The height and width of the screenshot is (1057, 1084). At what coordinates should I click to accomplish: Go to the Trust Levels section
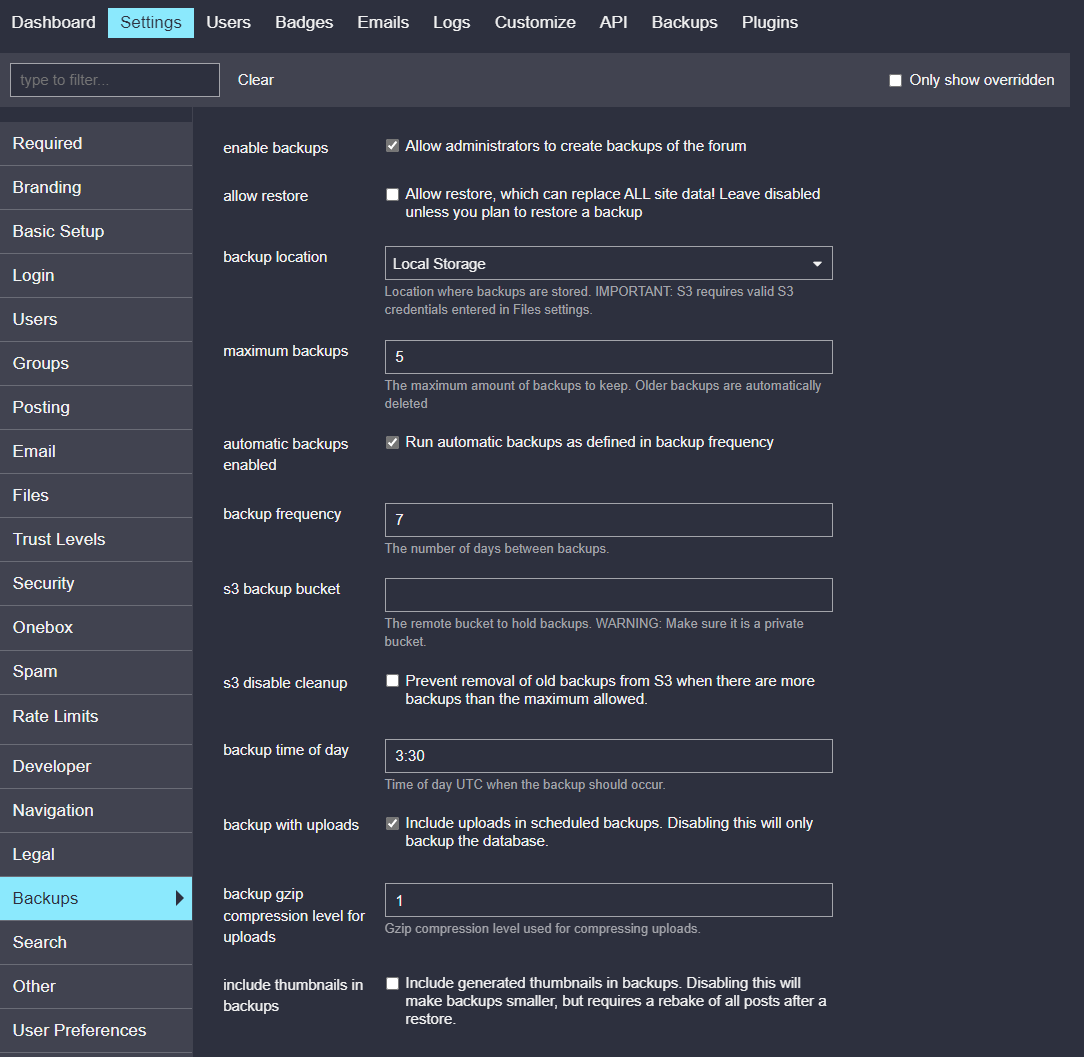tap(58, 539)
